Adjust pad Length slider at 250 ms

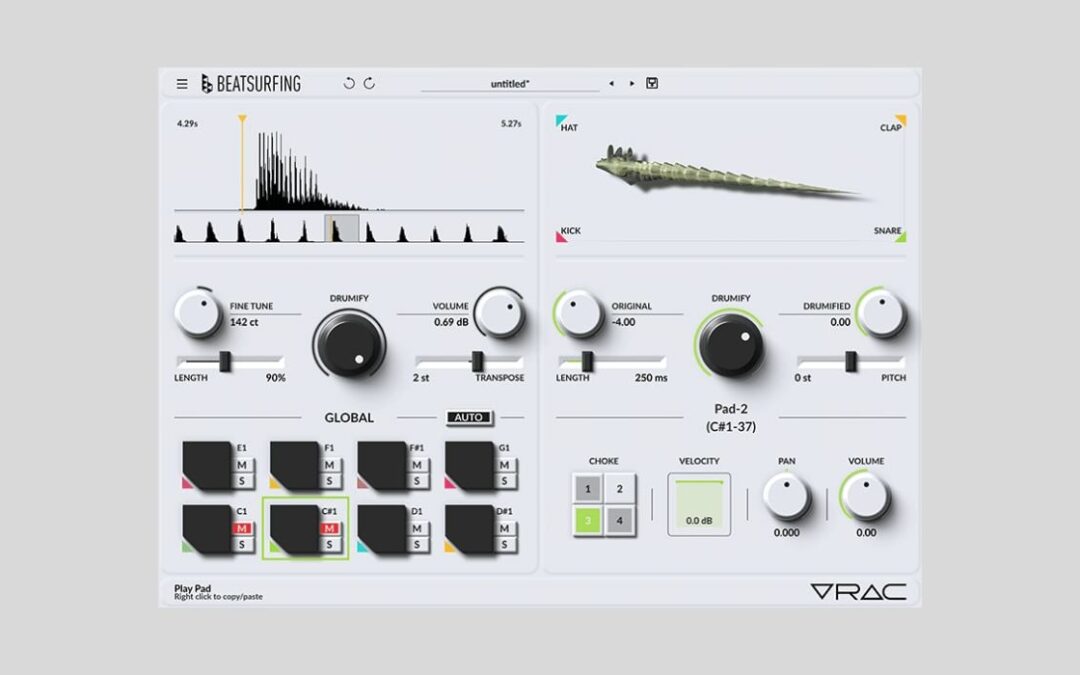(x=587, y=361)
